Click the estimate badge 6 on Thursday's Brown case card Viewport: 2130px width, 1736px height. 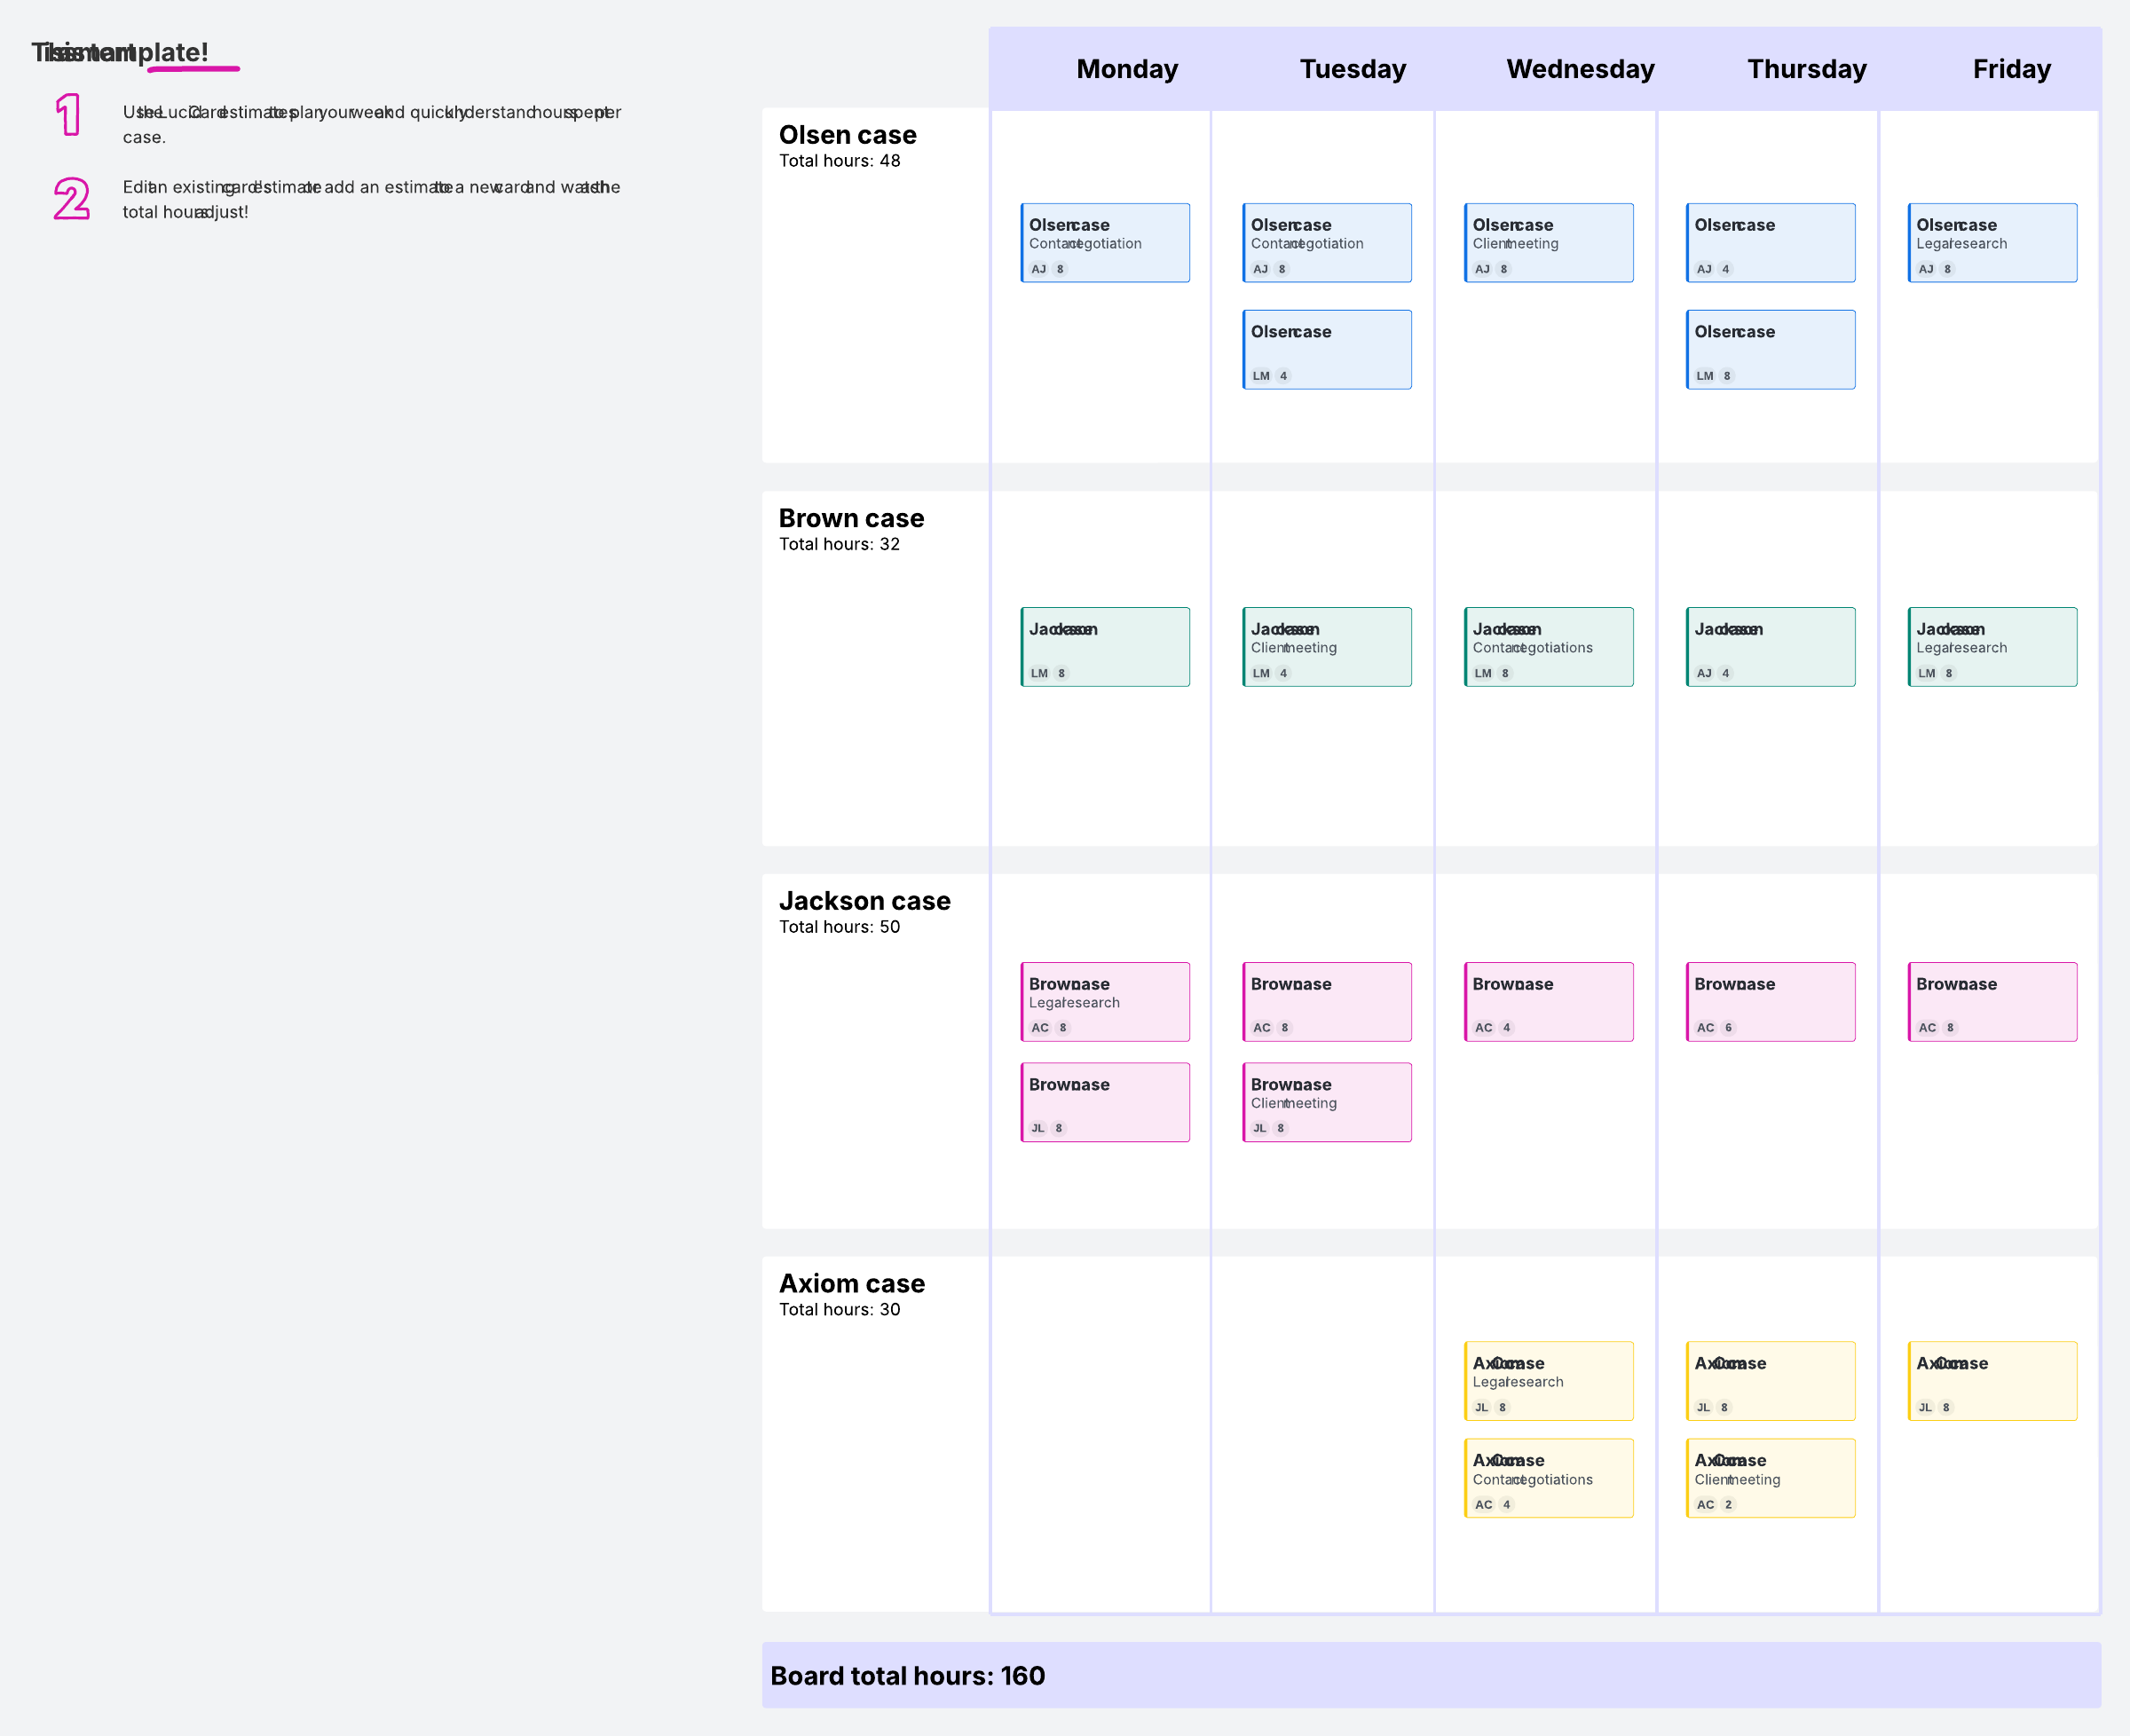[x=1728, y=1027]
